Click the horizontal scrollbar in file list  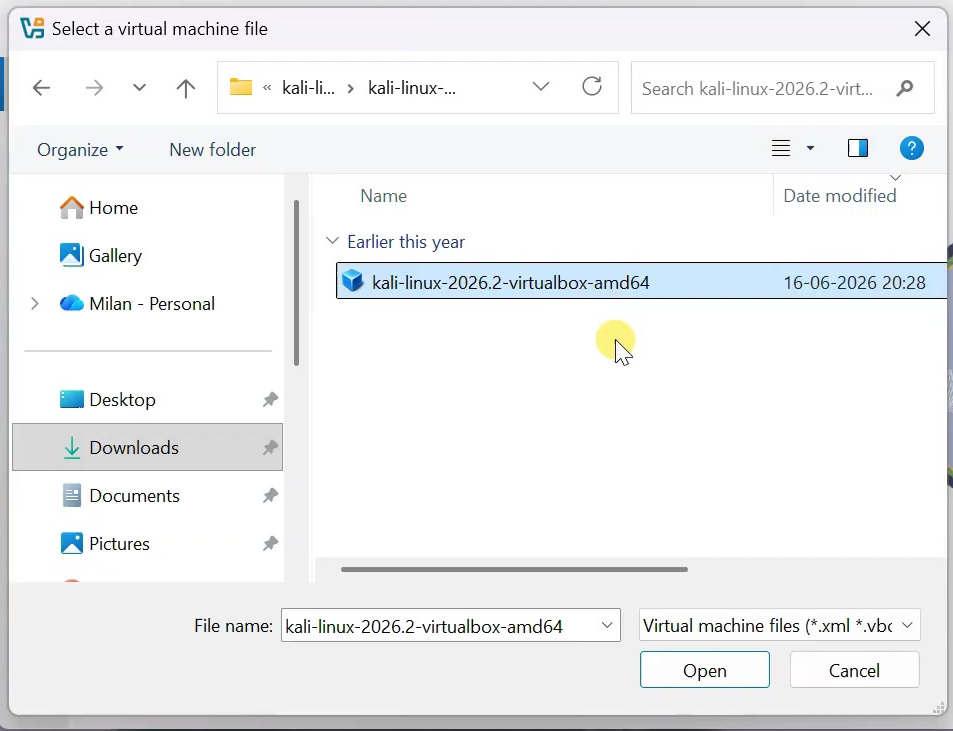(514, 569)
